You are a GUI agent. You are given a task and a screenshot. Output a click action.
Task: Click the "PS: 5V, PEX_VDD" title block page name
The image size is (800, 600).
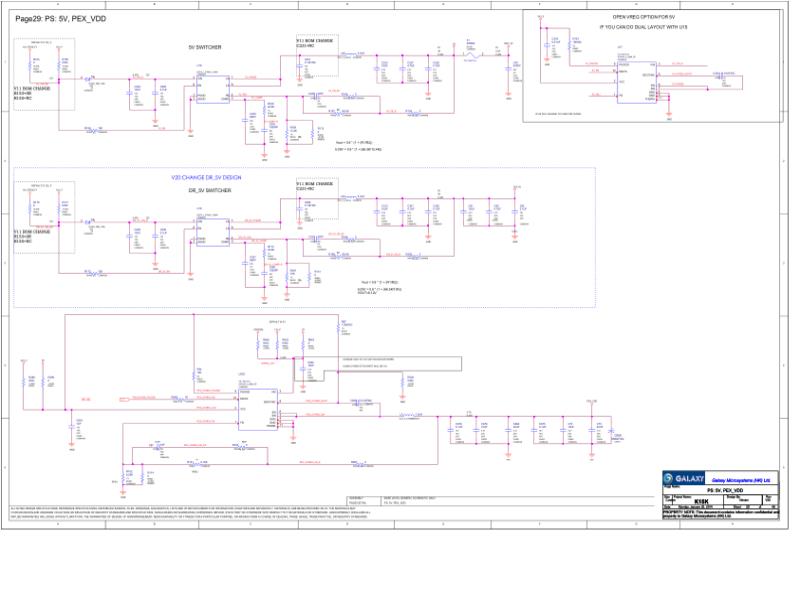tap(723, 490)
